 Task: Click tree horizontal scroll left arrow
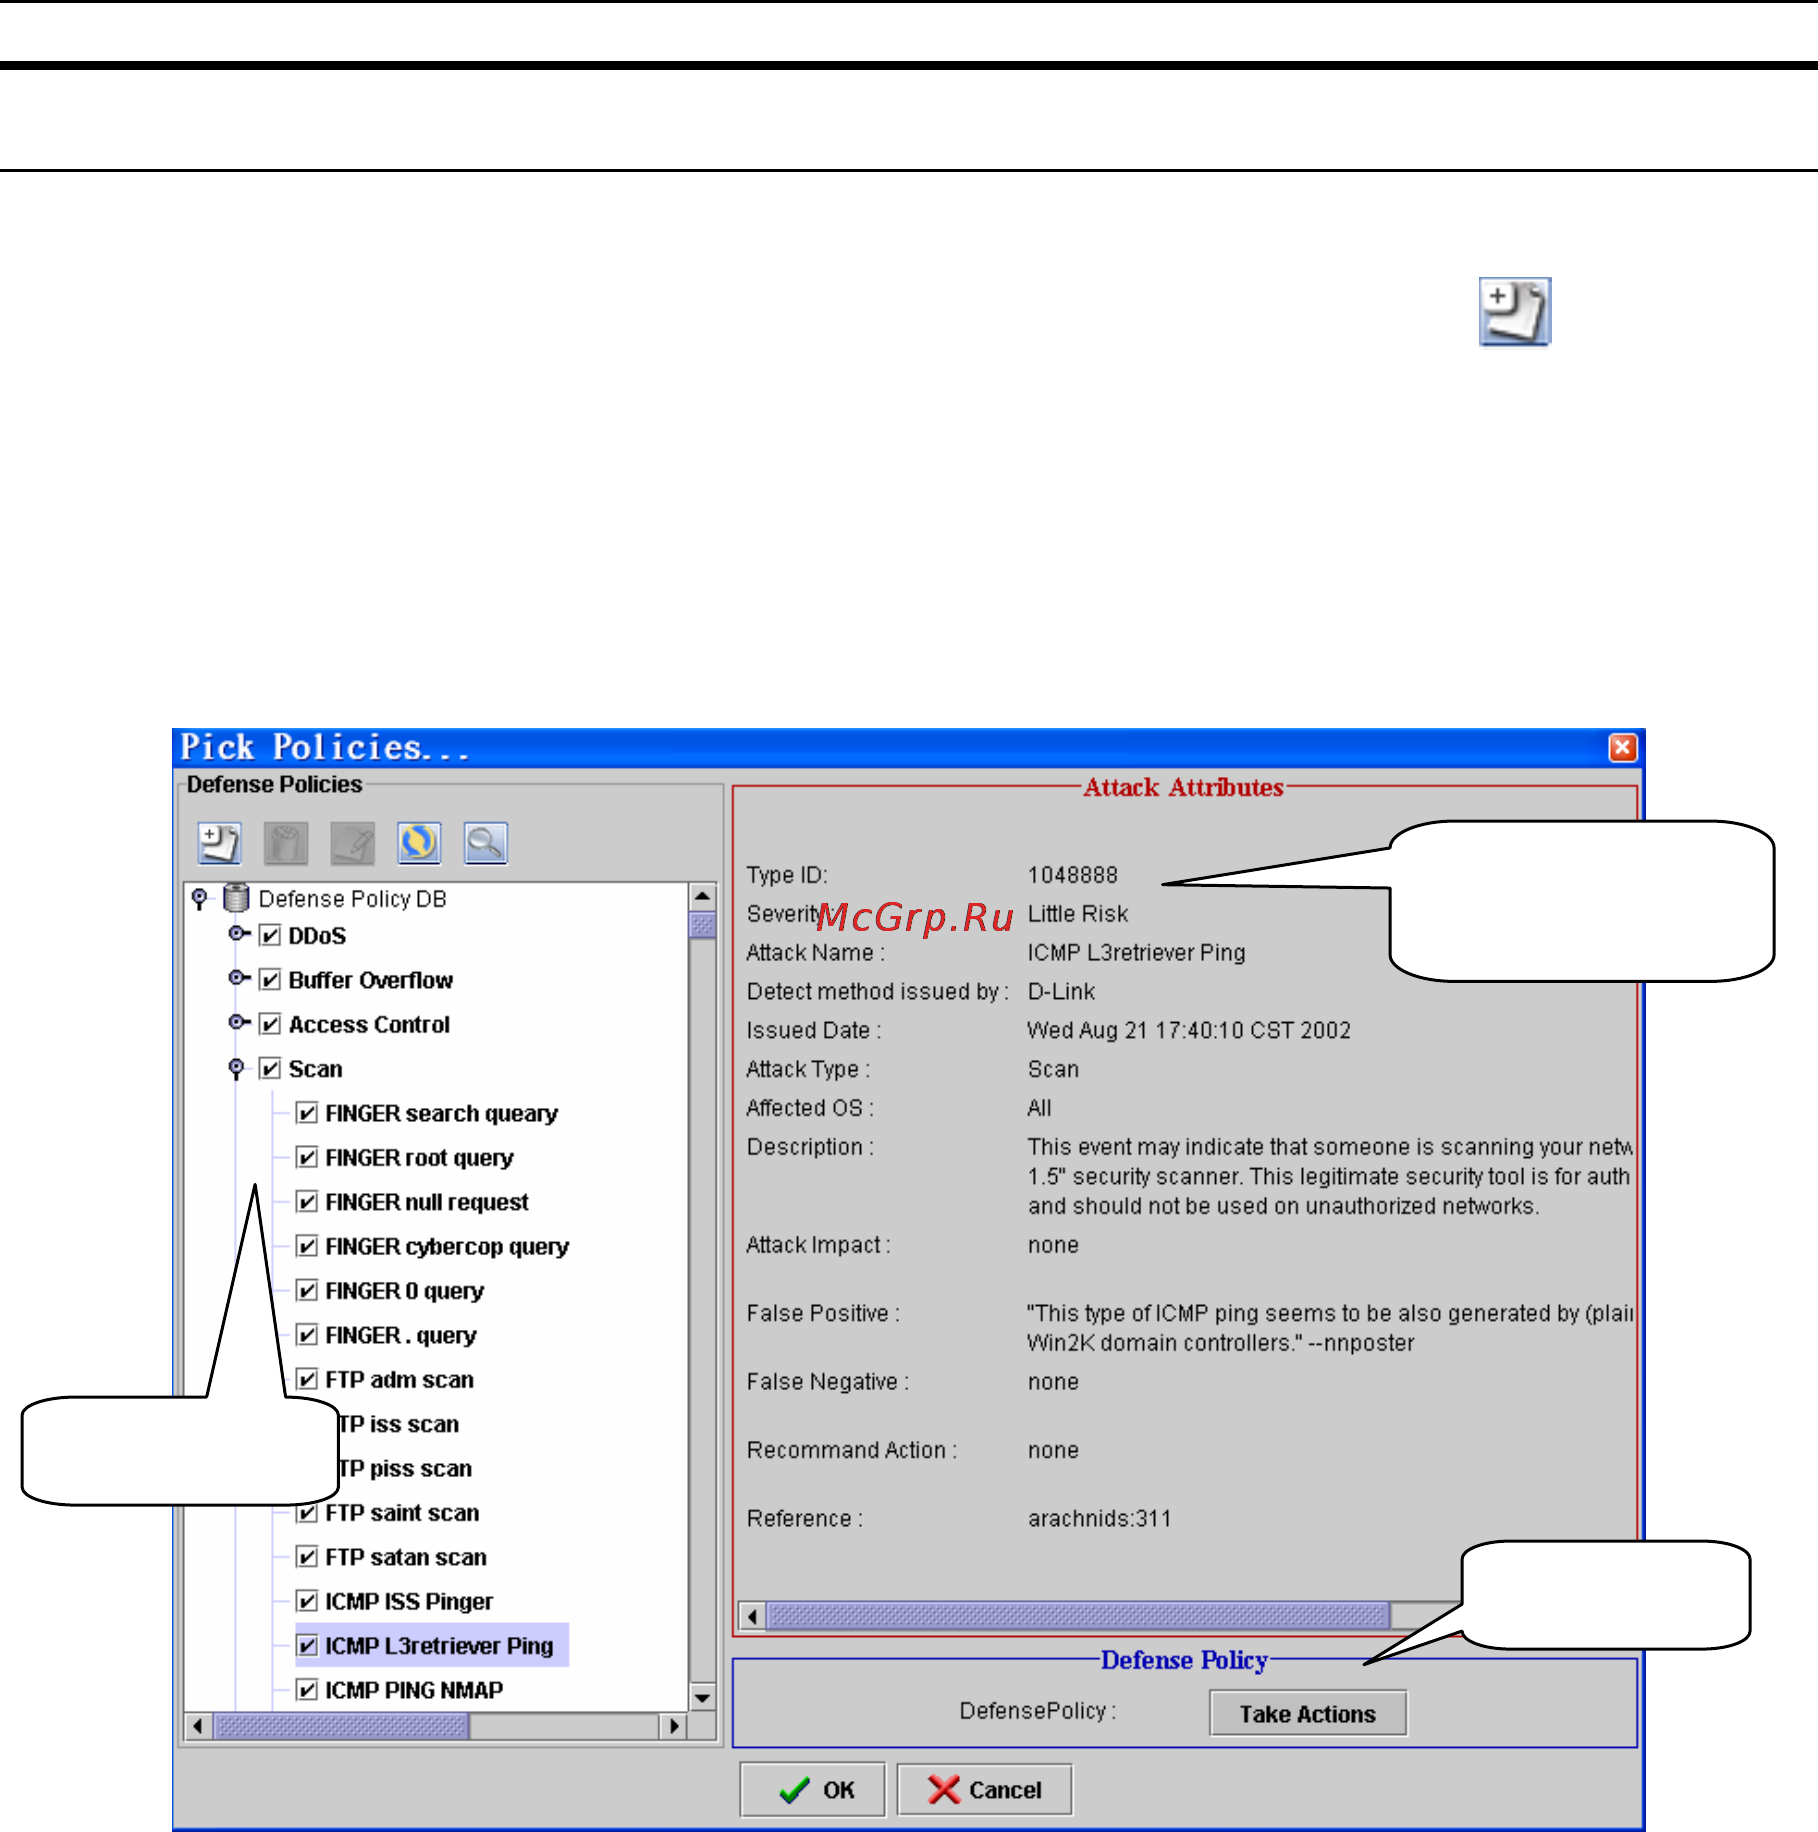(198, 1726)
